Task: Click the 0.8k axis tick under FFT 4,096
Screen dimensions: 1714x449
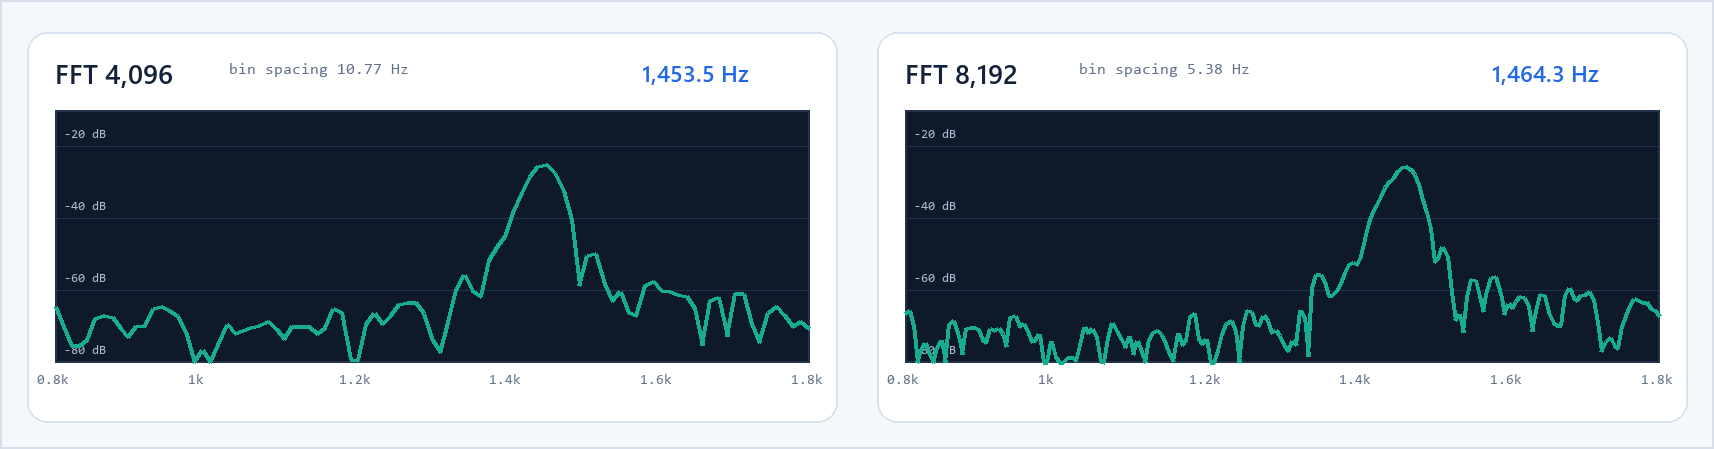Action: click(53, 380)
